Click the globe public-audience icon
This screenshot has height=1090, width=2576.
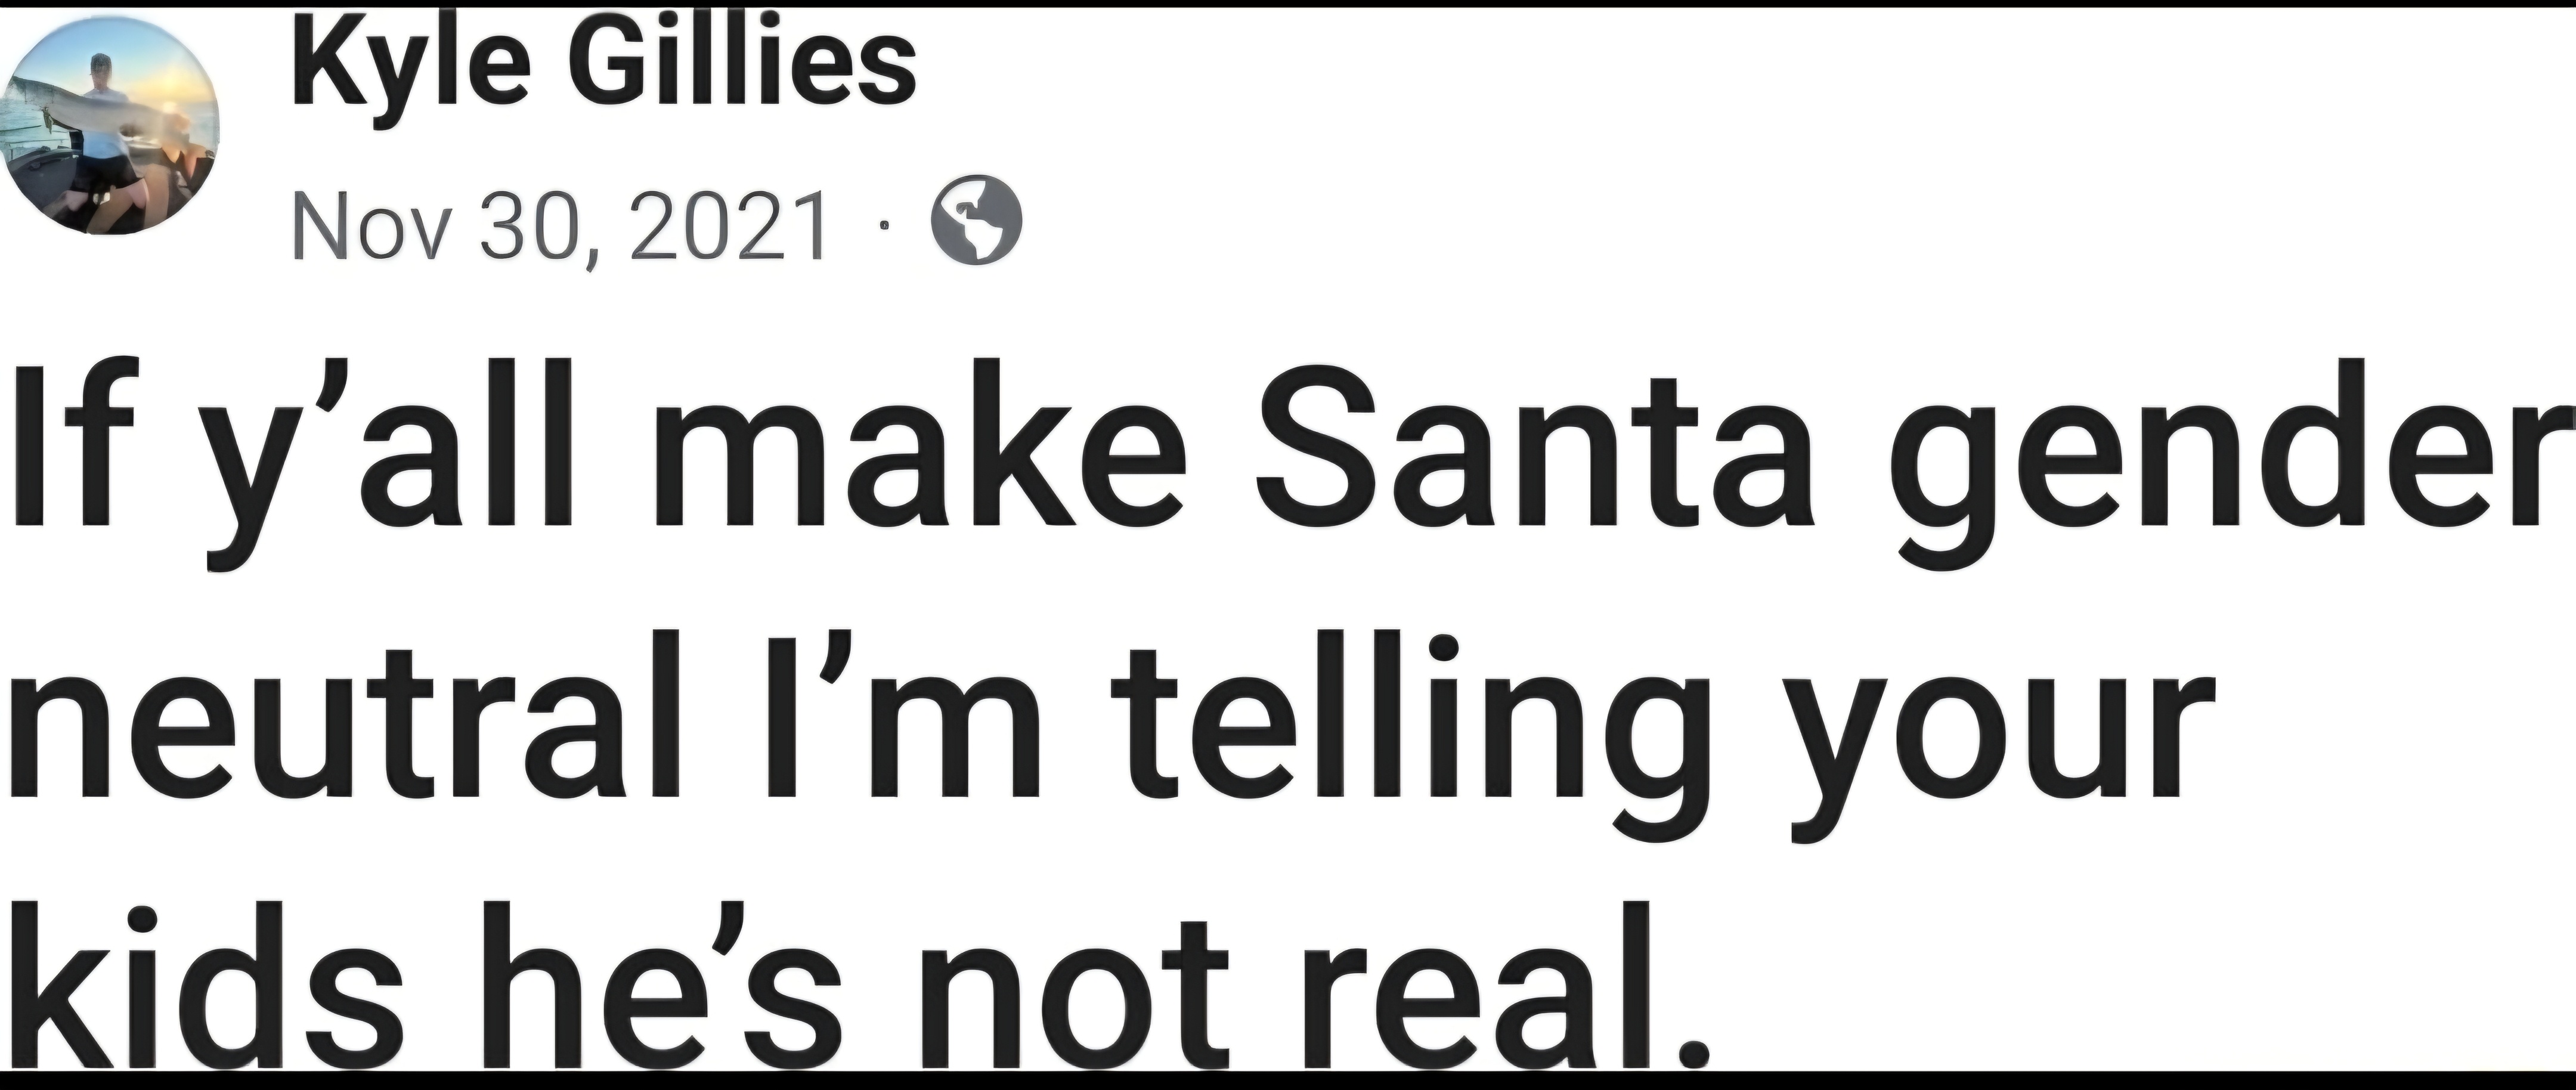[x=976, y=222]
